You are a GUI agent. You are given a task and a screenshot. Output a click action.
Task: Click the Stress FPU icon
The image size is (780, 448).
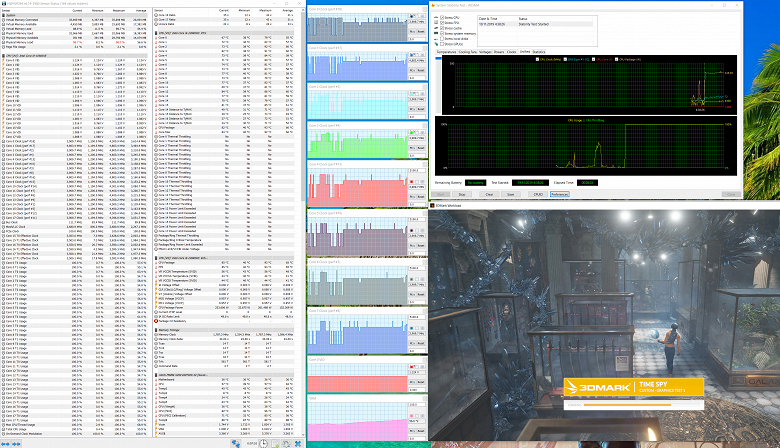[437, 21]
